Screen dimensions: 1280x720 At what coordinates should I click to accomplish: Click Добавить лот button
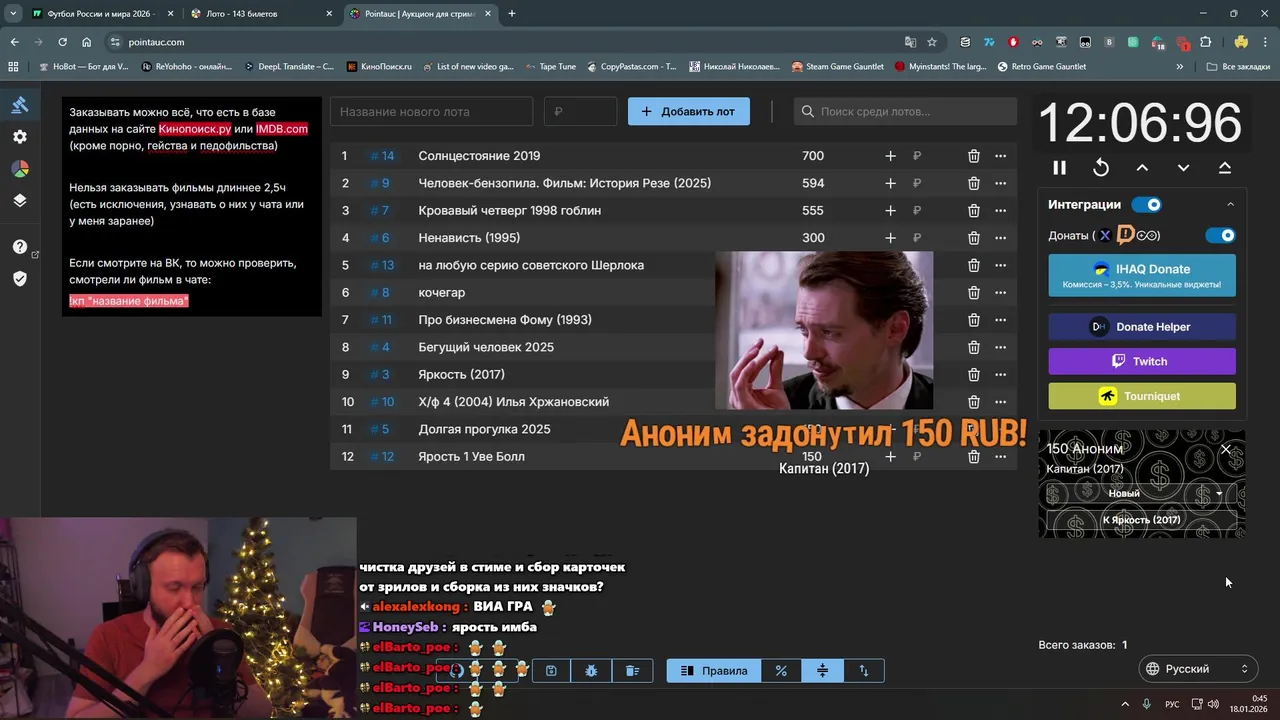[689, 111]
